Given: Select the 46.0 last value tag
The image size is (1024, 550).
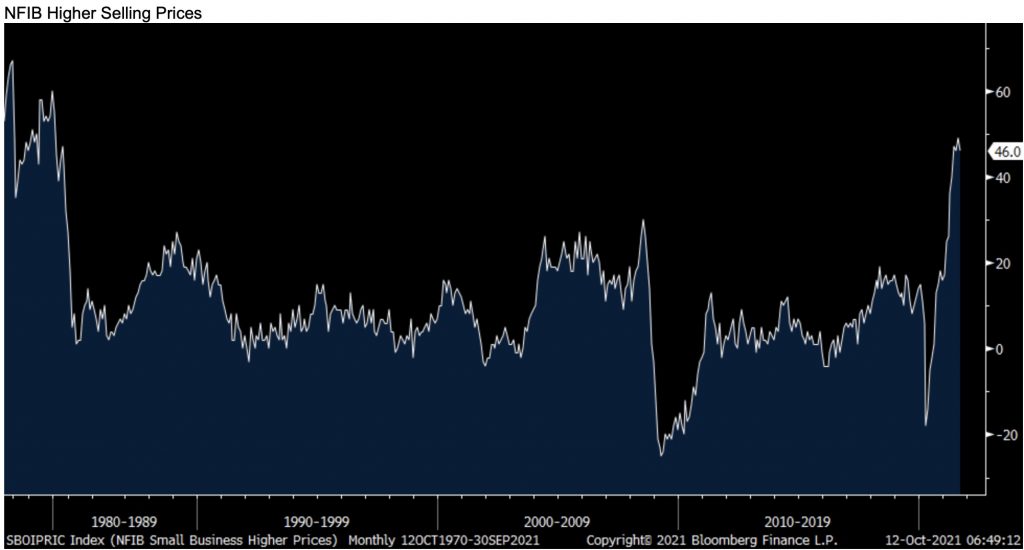Looking at the screenshot, I should point(1004,152).
